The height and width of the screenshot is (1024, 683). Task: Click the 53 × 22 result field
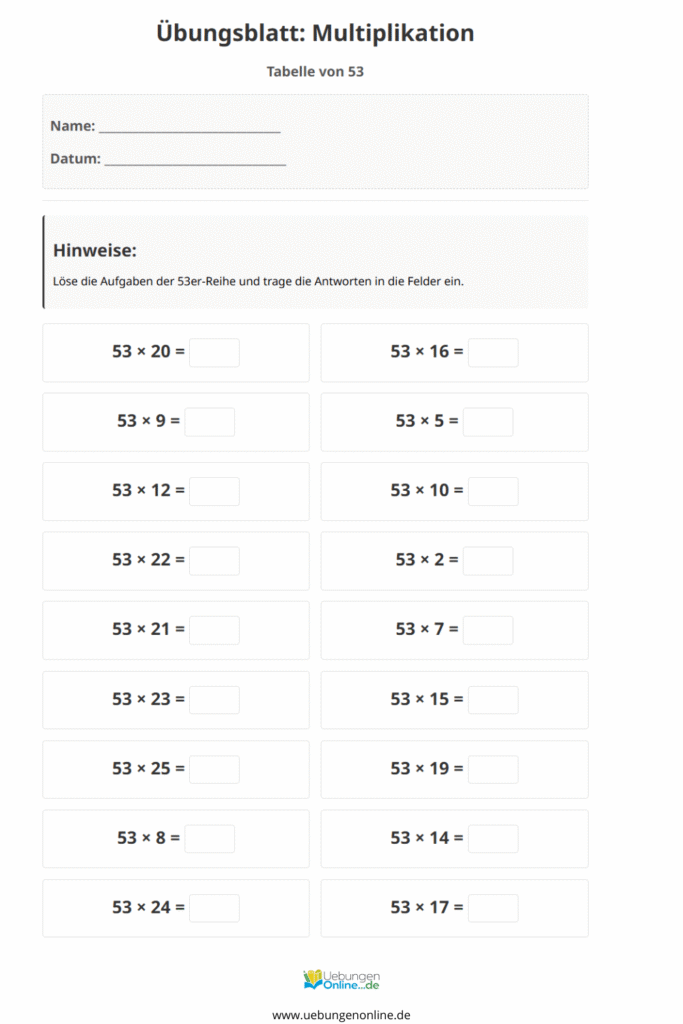[x=214, y=561]
